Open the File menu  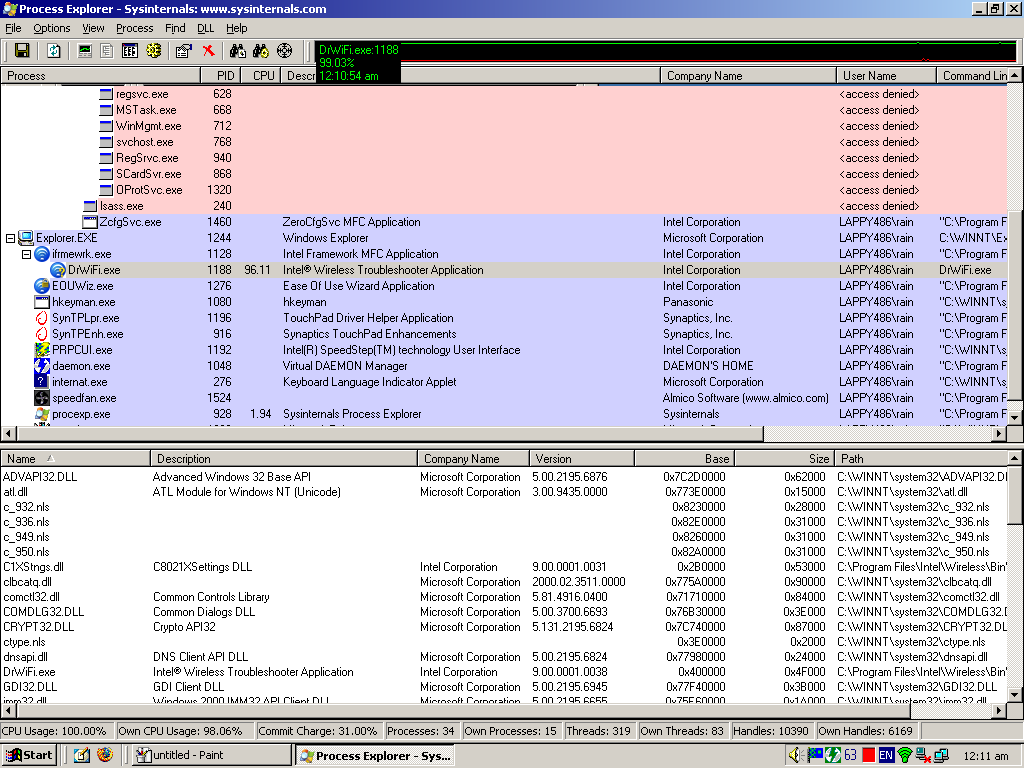[13, 28]
